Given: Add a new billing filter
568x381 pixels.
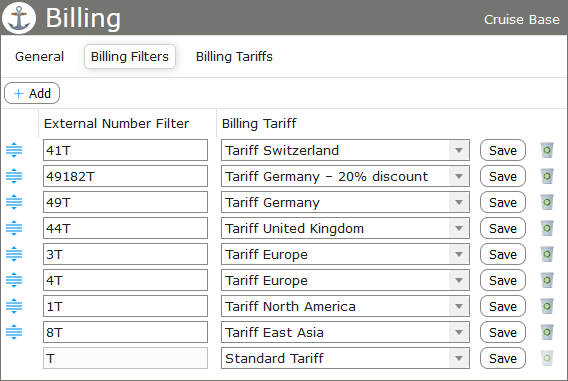Looking at the screenshot, I should [32, 93].
